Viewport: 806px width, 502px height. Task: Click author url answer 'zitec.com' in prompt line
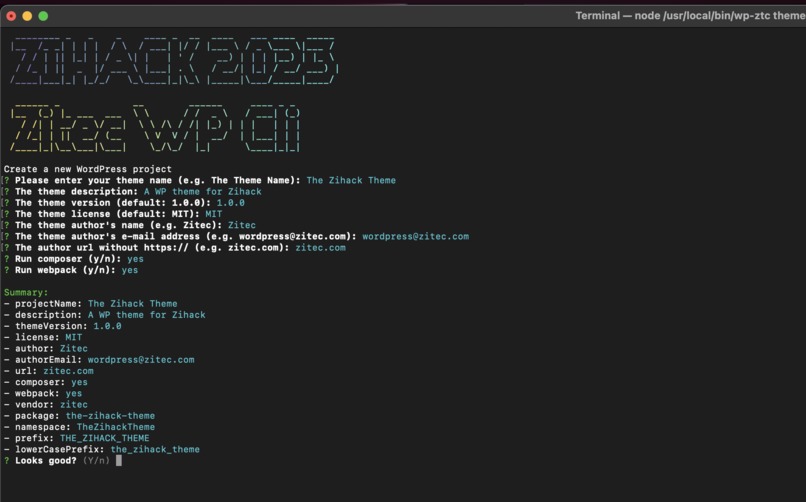(320, 248)
